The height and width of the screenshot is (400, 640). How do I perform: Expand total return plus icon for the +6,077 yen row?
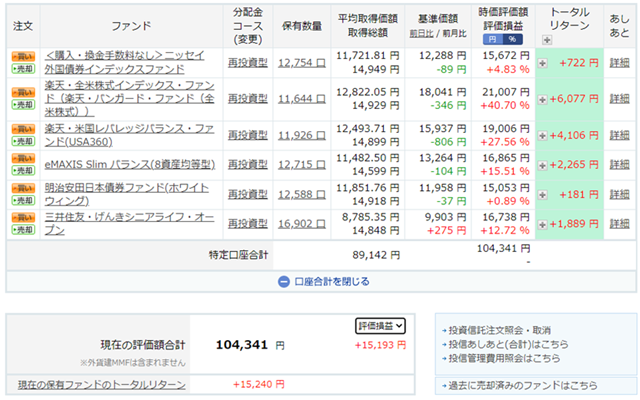click(543, 98)
